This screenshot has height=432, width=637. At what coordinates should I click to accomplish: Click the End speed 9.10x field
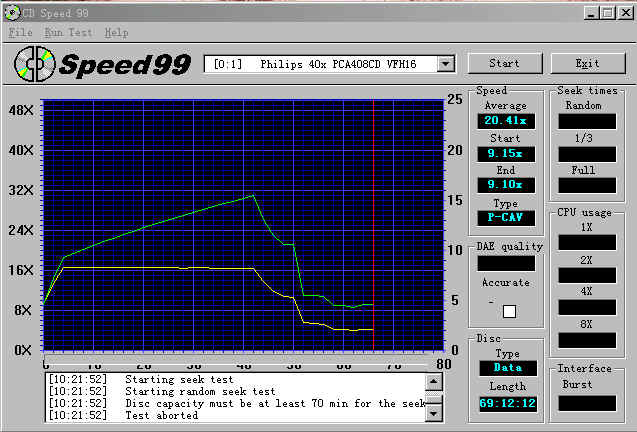(505, 185)
